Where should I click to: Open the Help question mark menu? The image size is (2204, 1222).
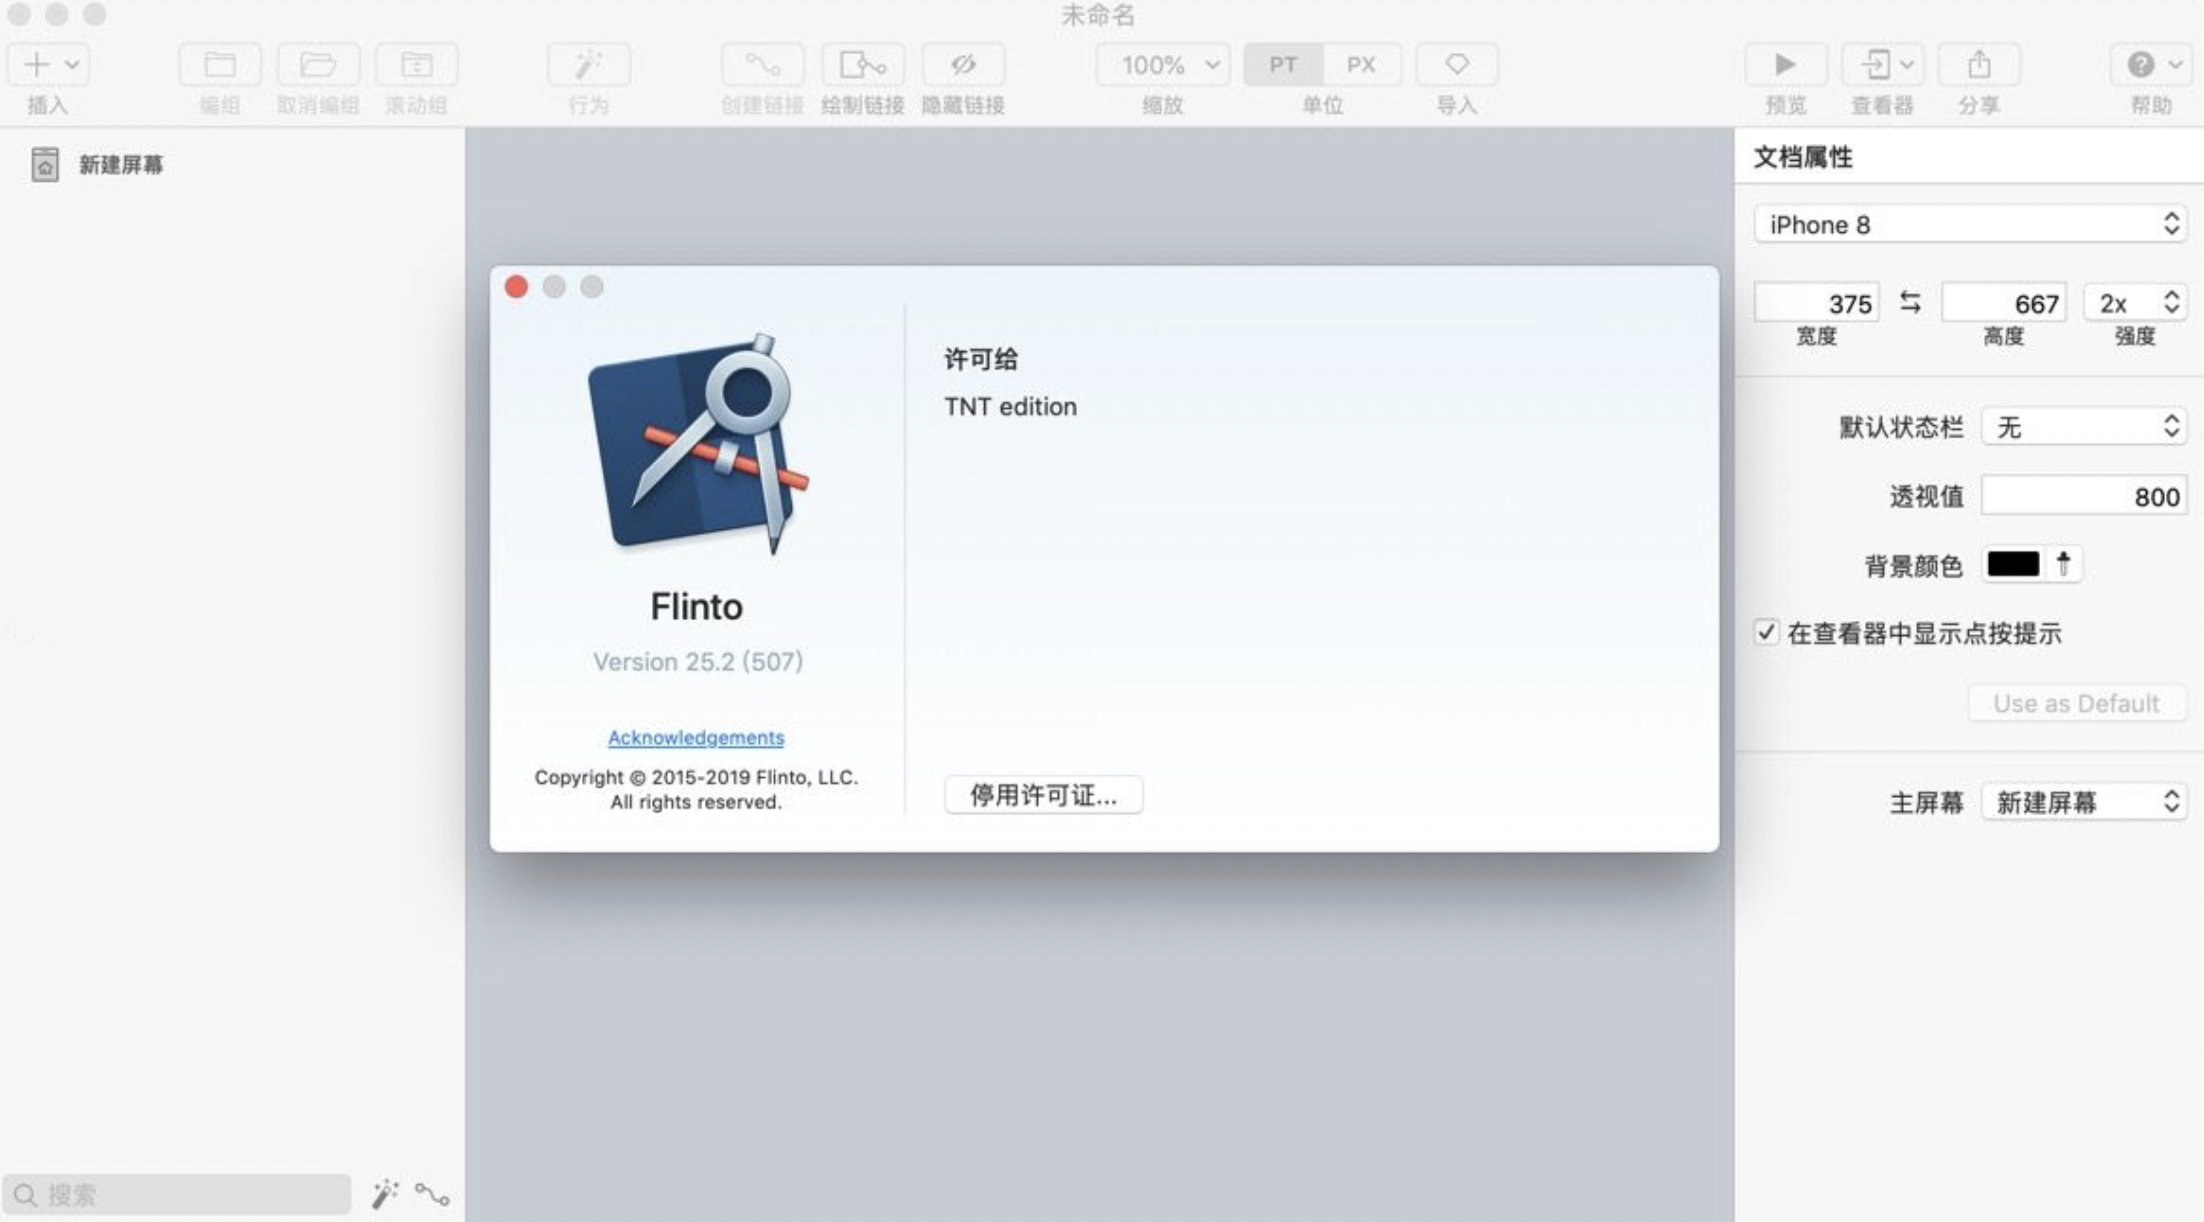click(2151, 65)
